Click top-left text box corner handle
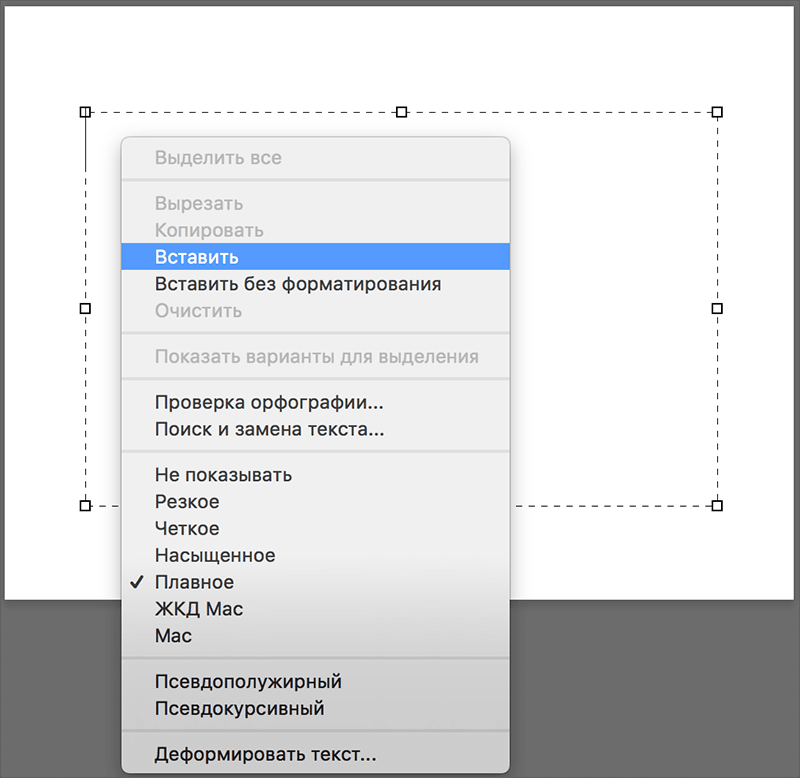 (x=85, y=112)
